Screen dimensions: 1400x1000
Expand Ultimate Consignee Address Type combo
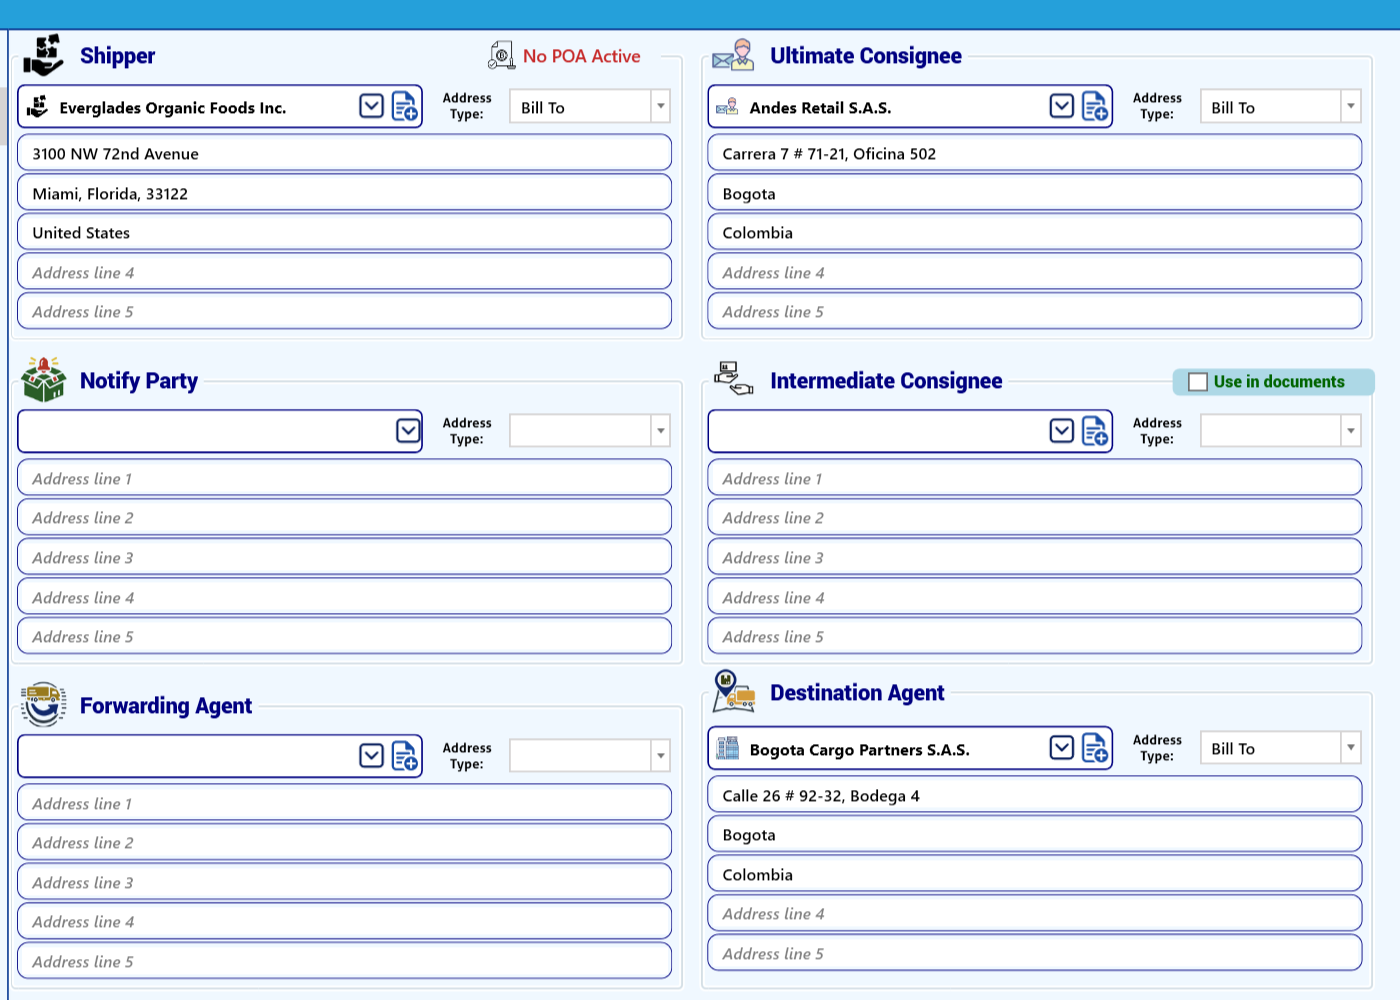[x=1351, y=107]
